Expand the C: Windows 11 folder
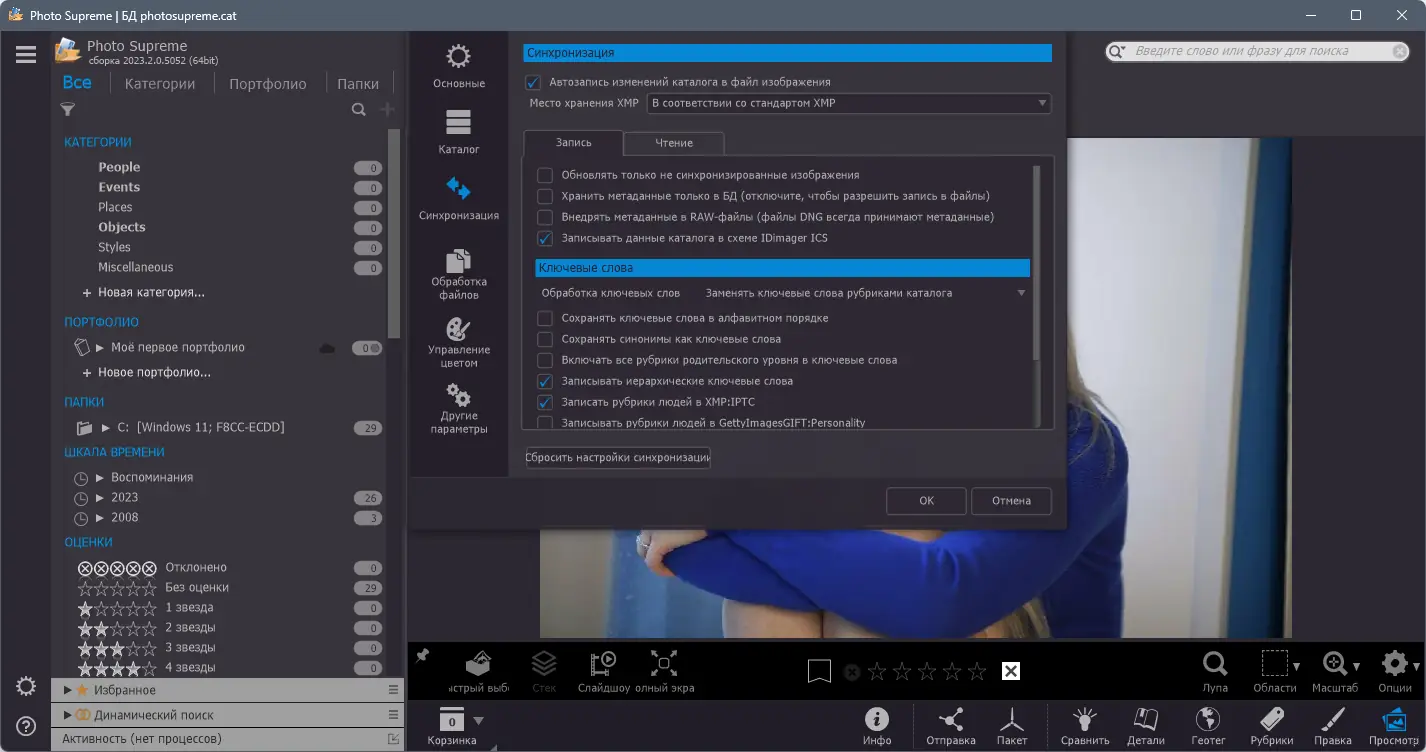The width and height of the screenshot is (1426, 752). coord(105,428)
